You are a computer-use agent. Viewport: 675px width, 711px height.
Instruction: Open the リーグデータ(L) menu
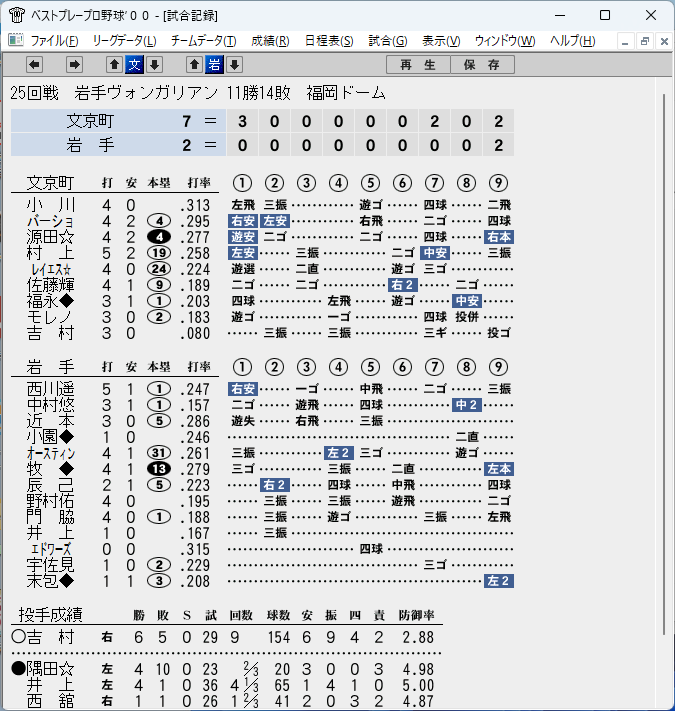coord(125,41)
